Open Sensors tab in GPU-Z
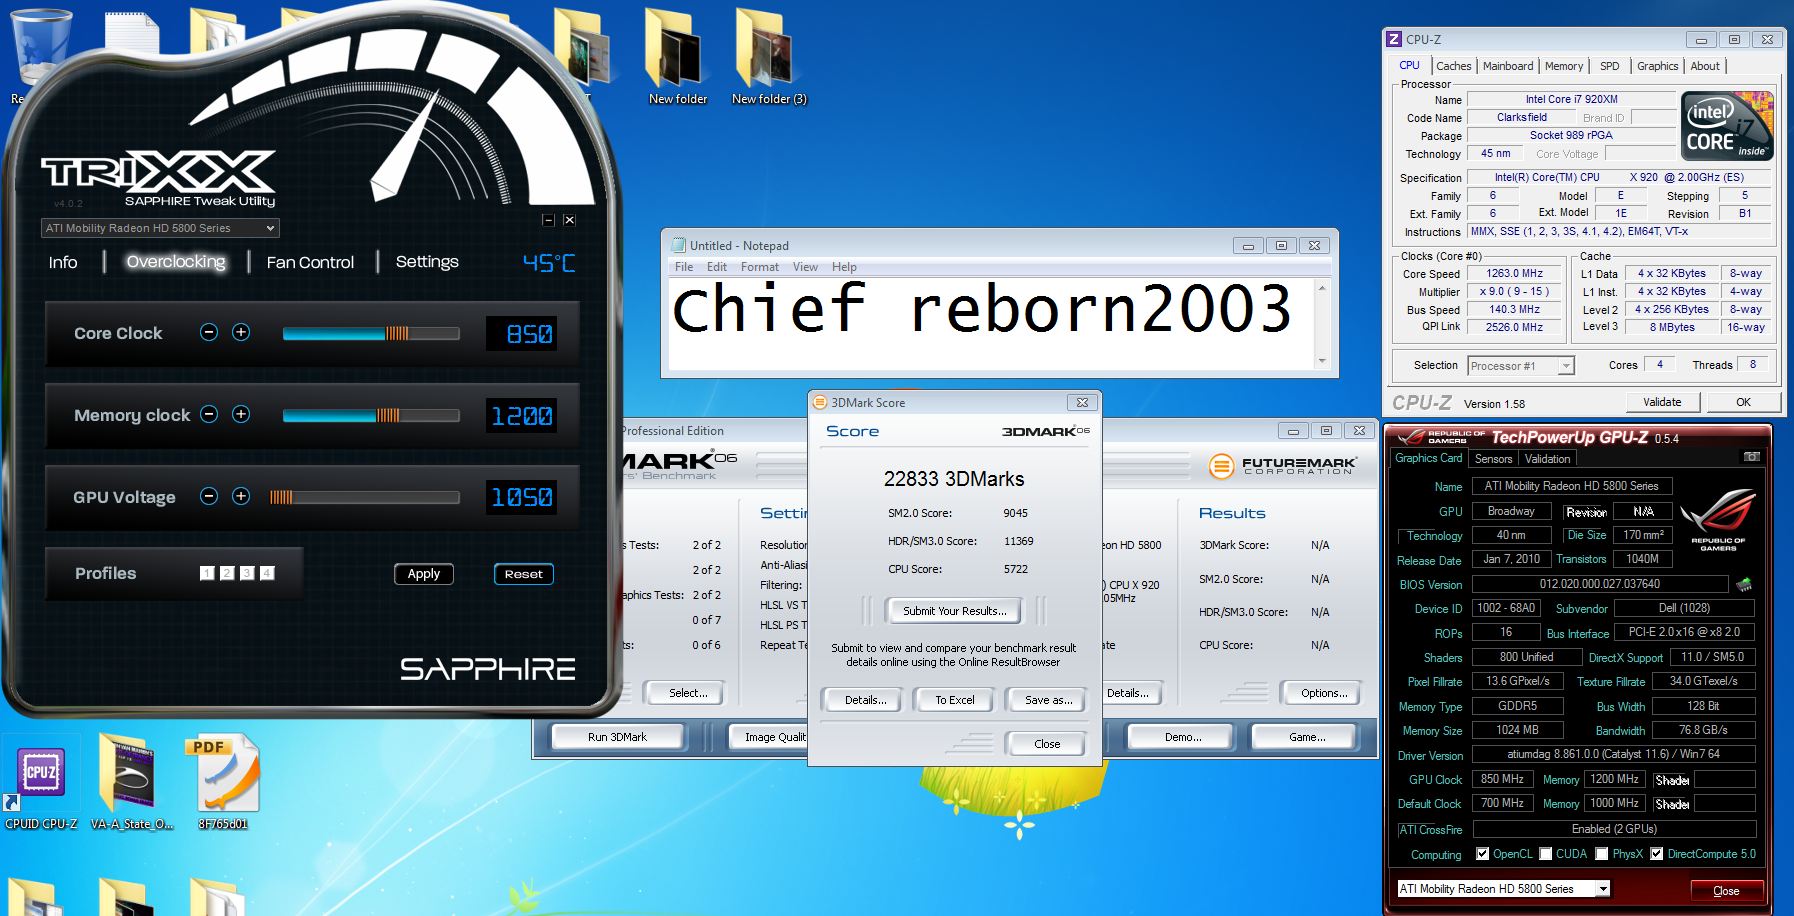Viewport: 1794px width, 916px height. coord(1493,459)
